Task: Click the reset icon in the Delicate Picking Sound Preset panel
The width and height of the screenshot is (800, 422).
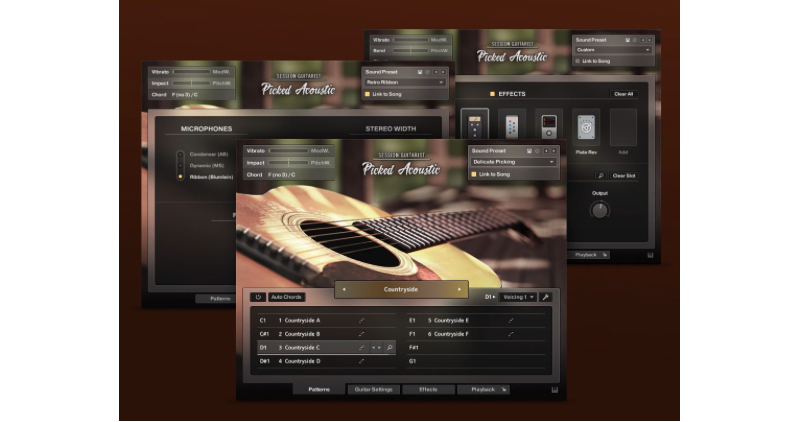Action: coord(537,151)
